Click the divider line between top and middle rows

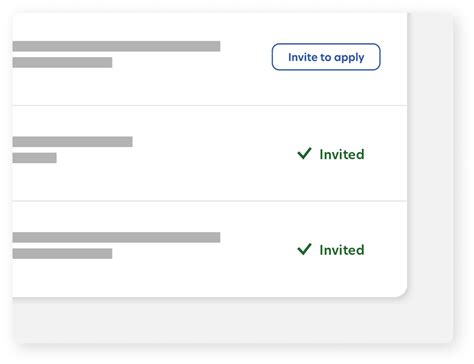point(210,106)
